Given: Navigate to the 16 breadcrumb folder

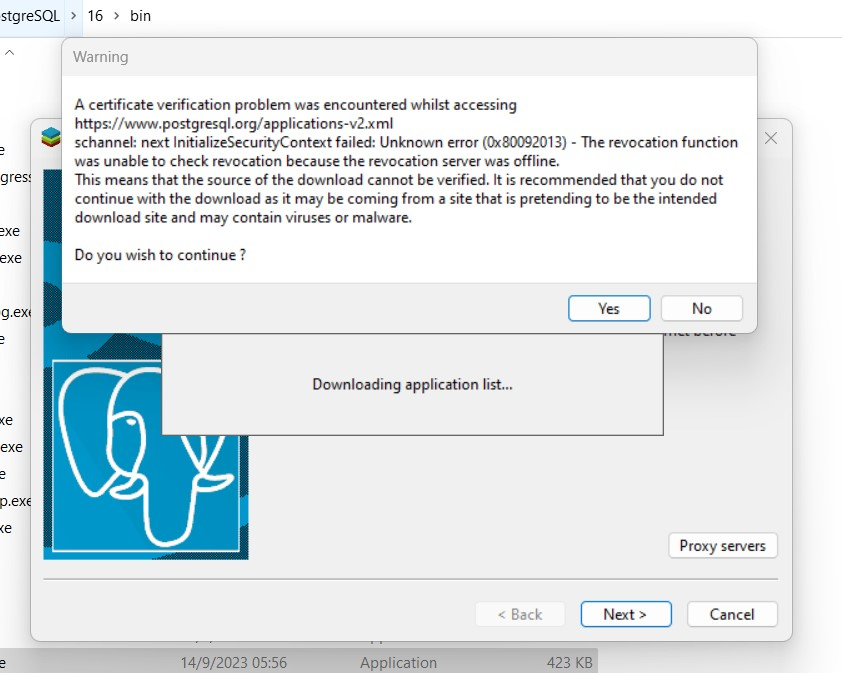Looking at the screenshot, I should (96, 16).
